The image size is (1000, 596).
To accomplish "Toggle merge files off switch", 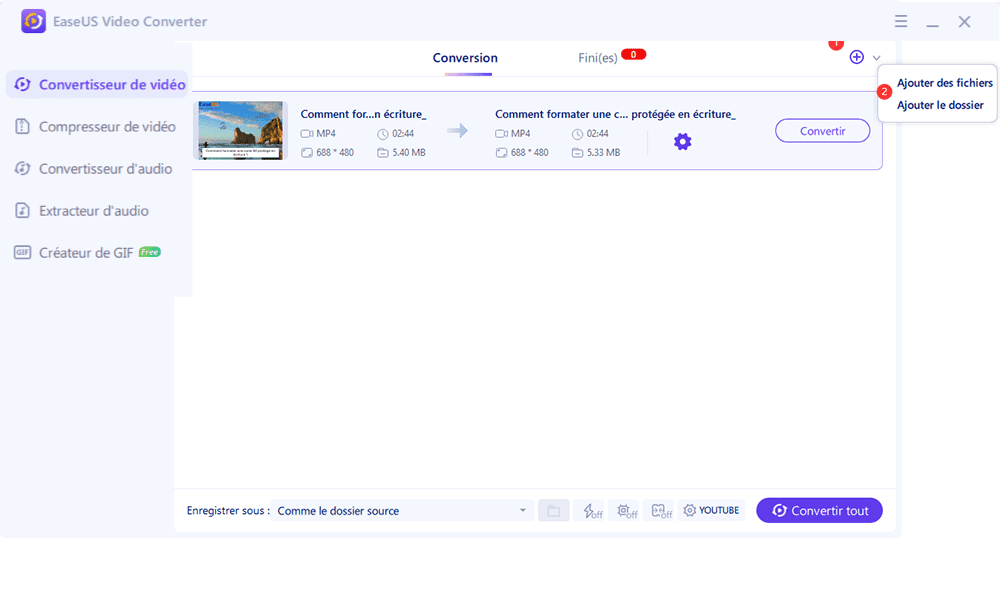I will tap(661, 511).
